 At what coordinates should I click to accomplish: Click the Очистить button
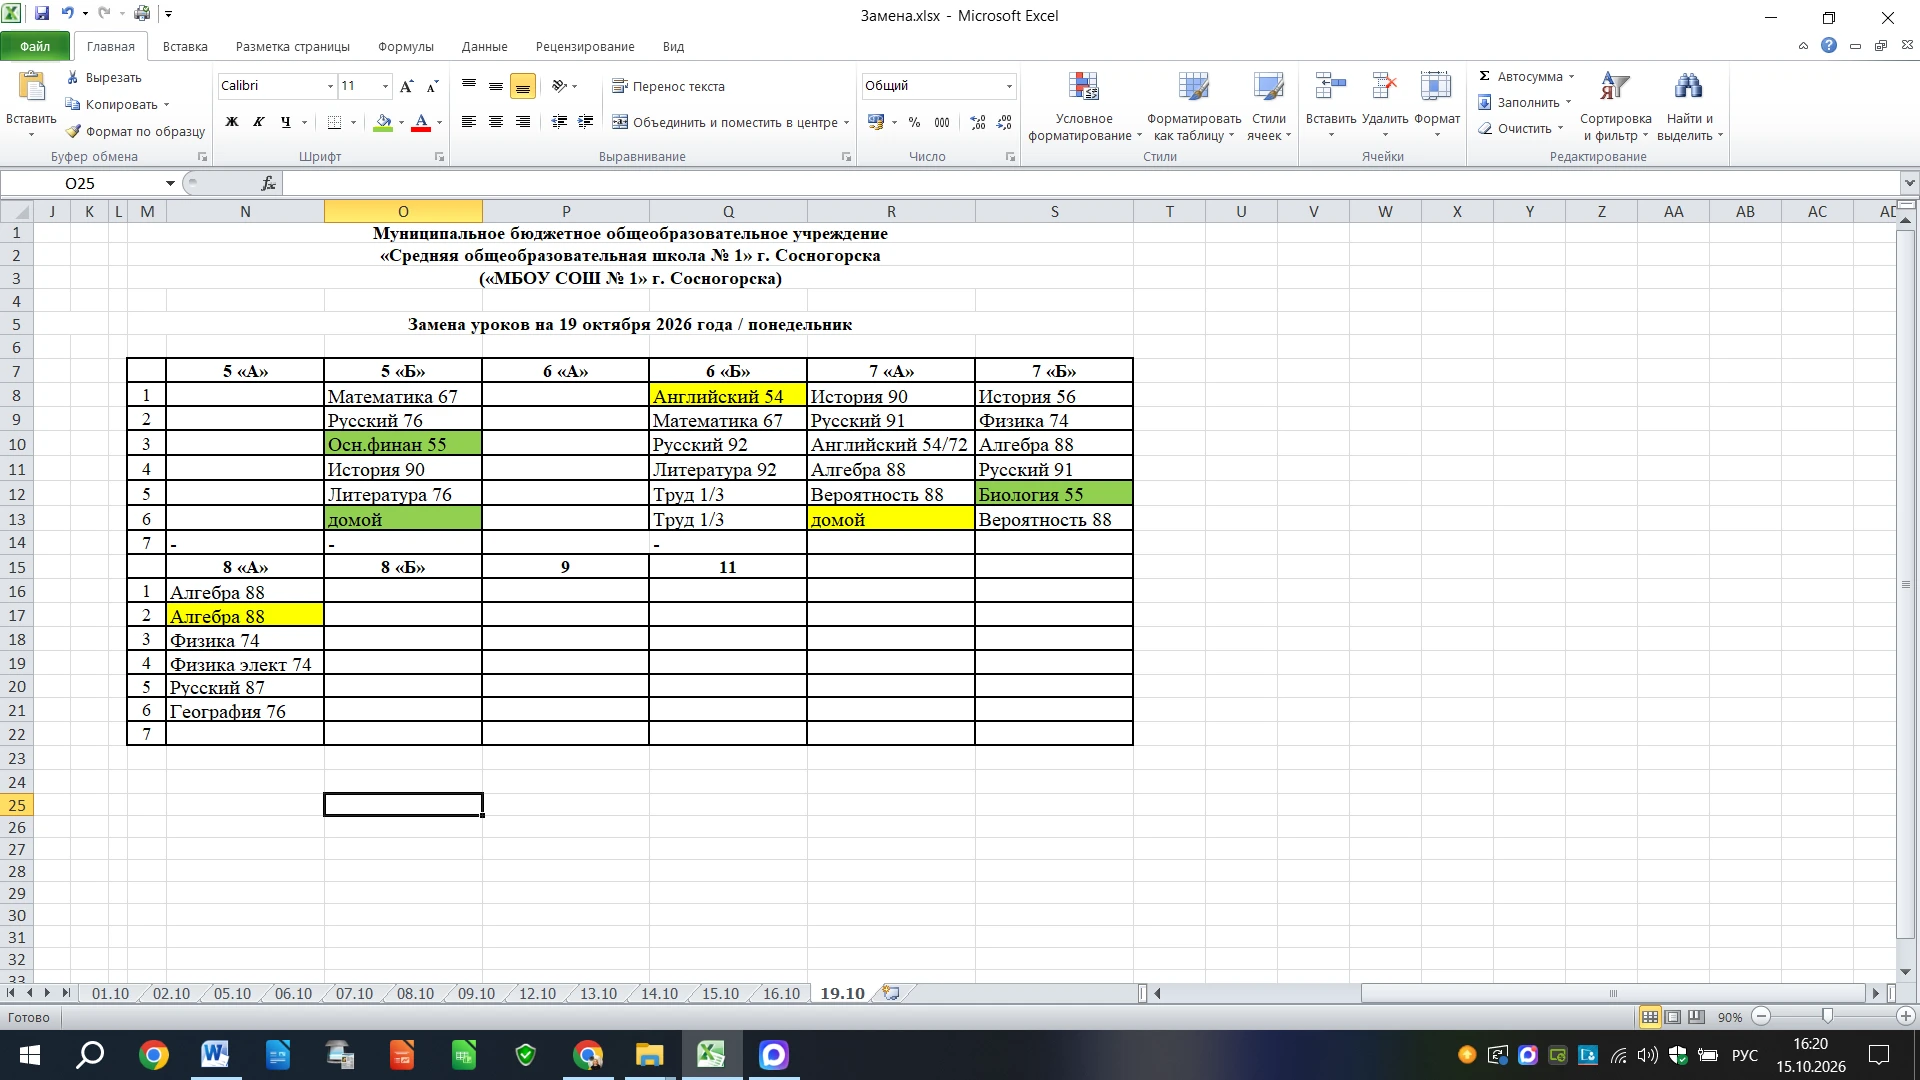point(1520,128)
